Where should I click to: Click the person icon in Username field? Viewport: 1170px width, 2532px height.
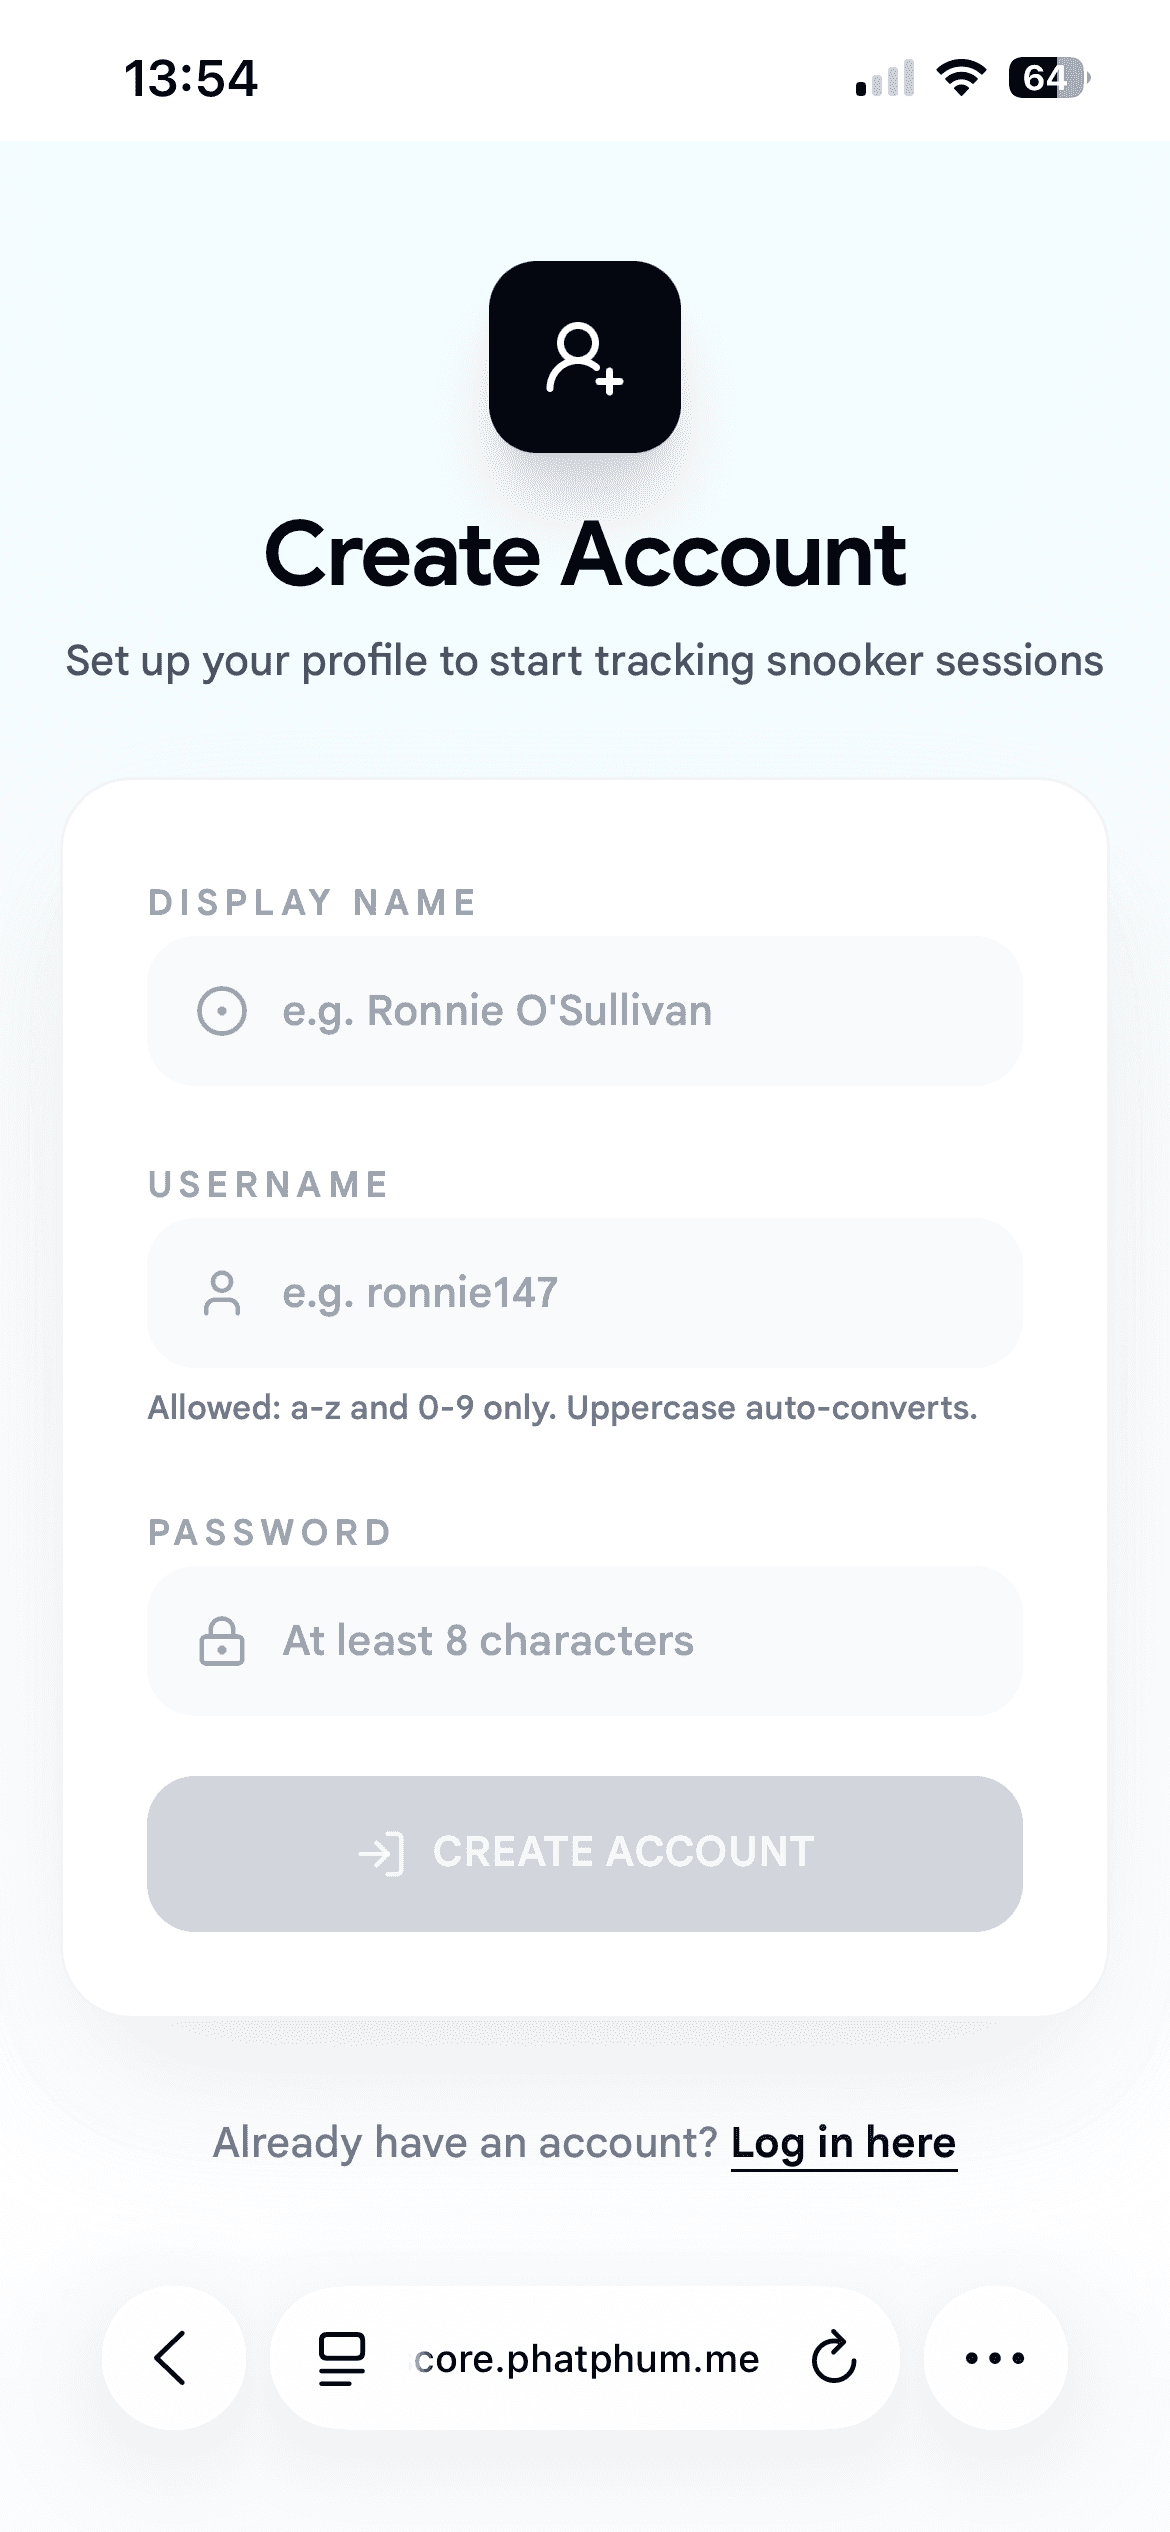click(x=222, y=1293)
